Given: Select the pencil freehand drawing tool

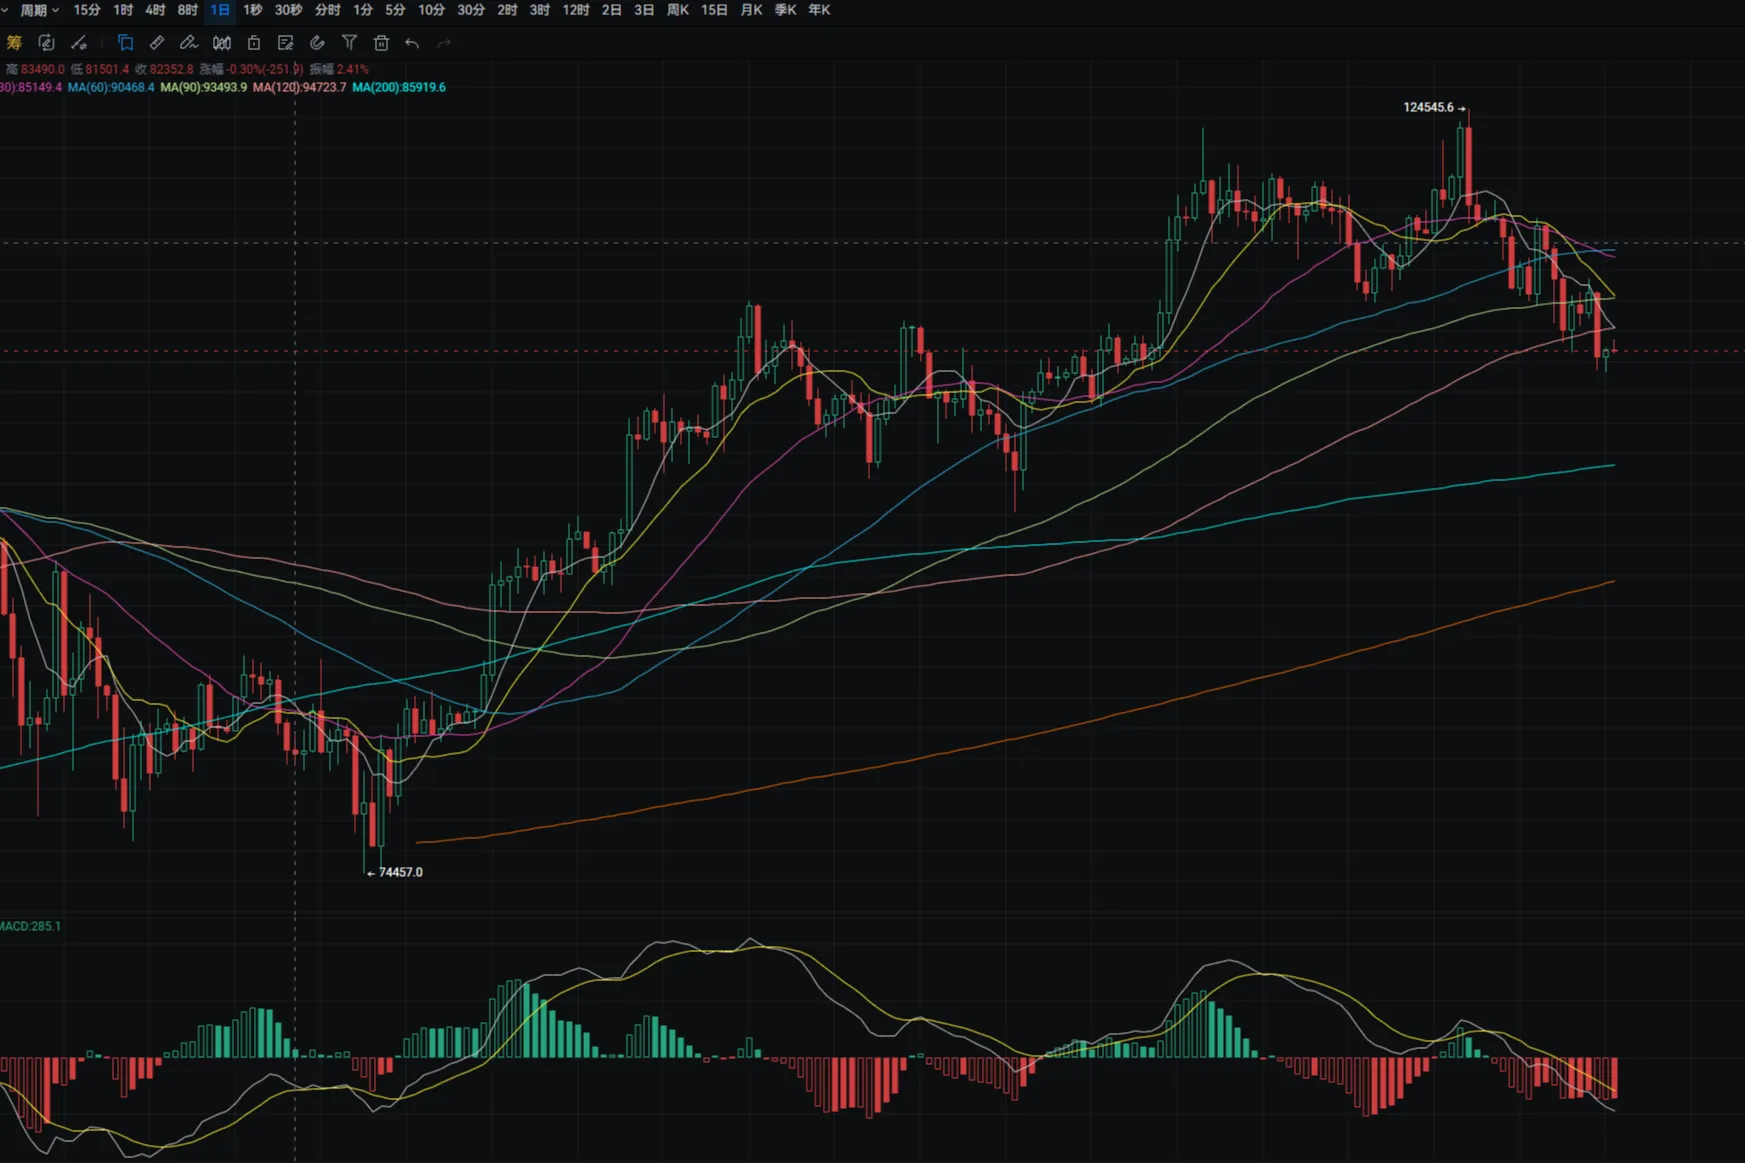Looking at the screenshot, I should [189, 43].
